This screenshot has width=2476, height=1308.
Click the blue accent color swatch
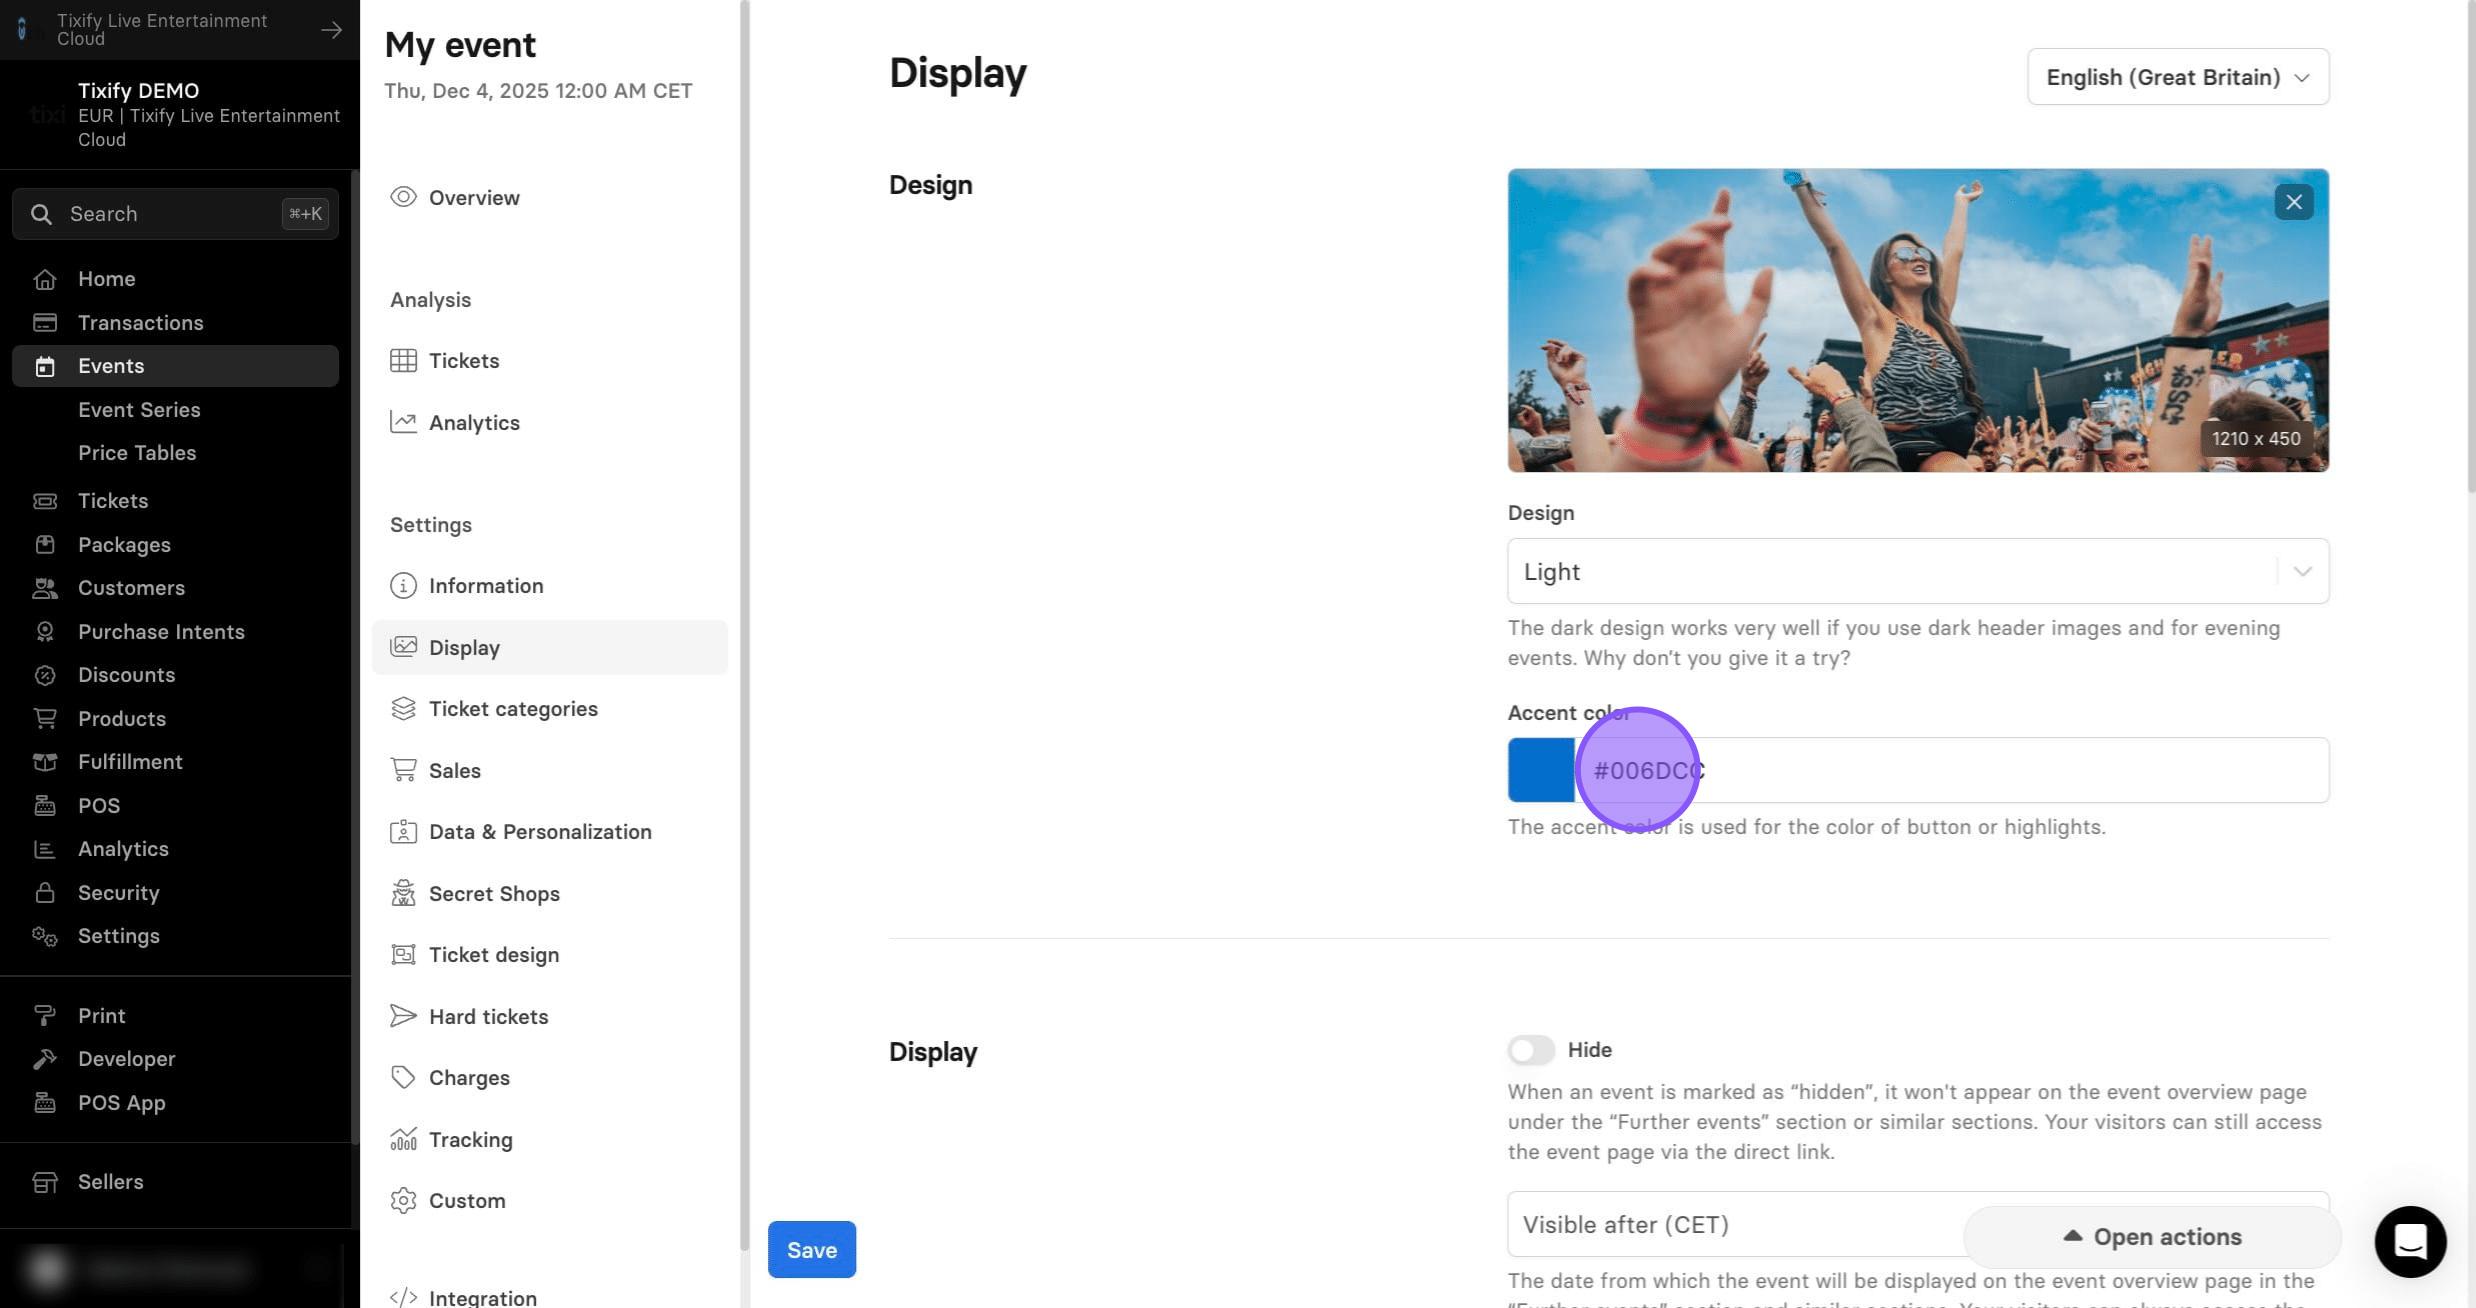[1541, 771]
